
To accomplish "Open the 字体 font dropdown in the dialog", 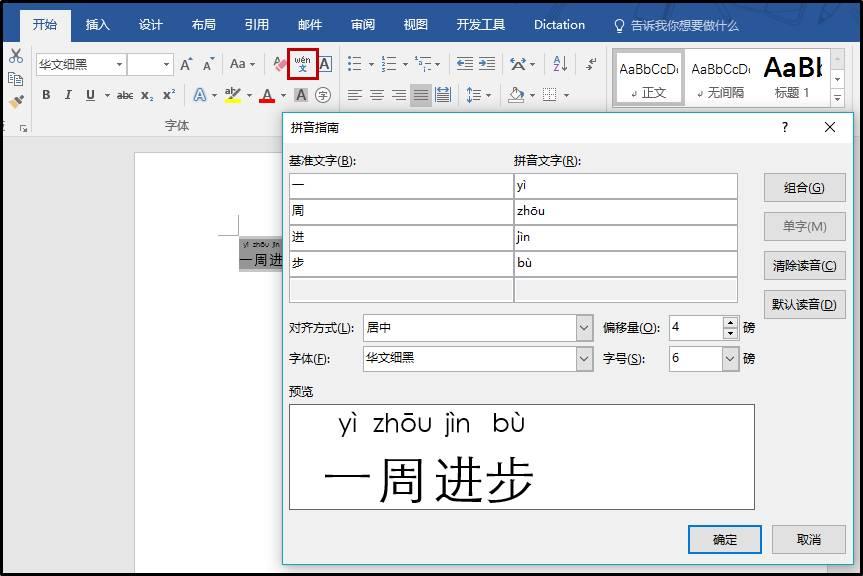I will tap(583, 359).
